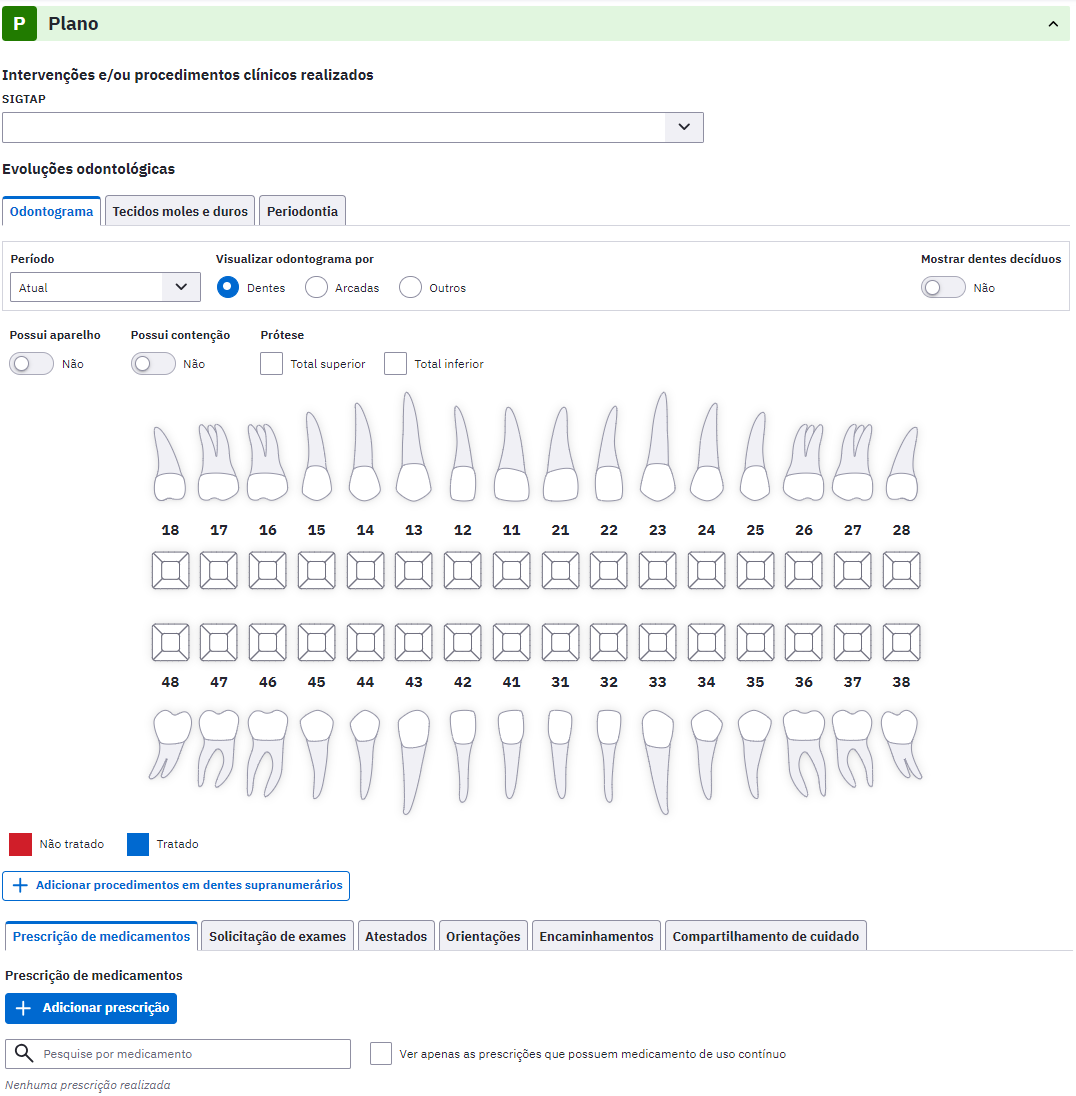Click surface diagram for tooth 45
Screen dimensions: 1076x1096
[x=316, y=642]
